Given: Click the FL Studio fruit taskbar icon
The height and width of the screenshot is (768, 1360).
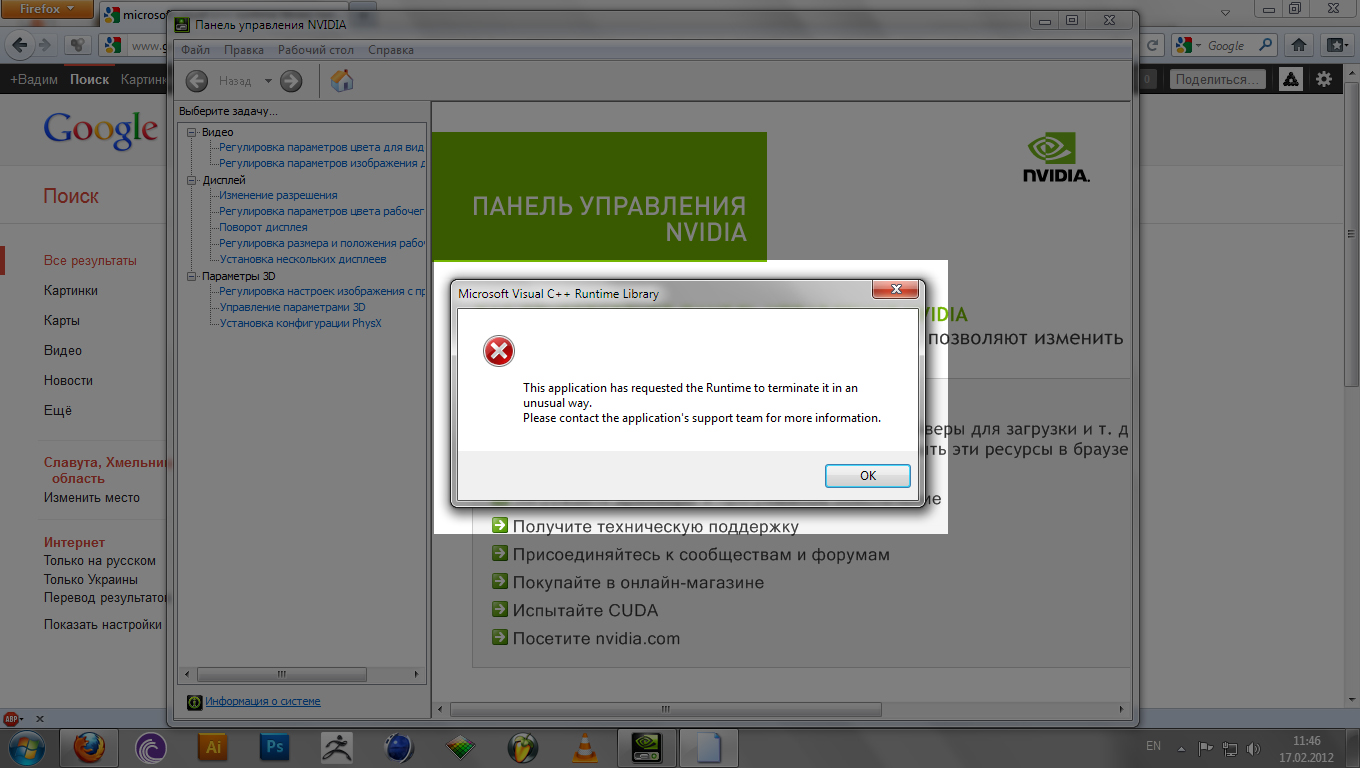Looking at the screenshot, I should (521, 747).
